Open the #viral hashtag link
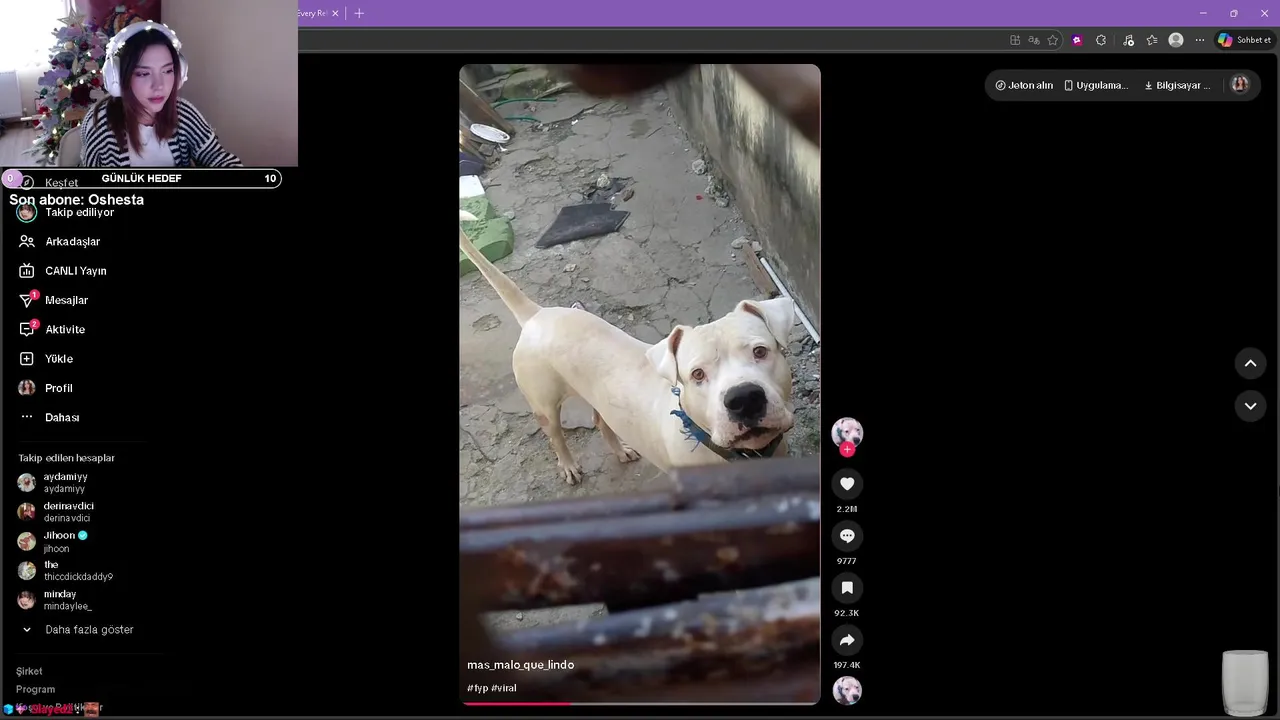This screenshot has width=1280, height=720. coord(504,688)
